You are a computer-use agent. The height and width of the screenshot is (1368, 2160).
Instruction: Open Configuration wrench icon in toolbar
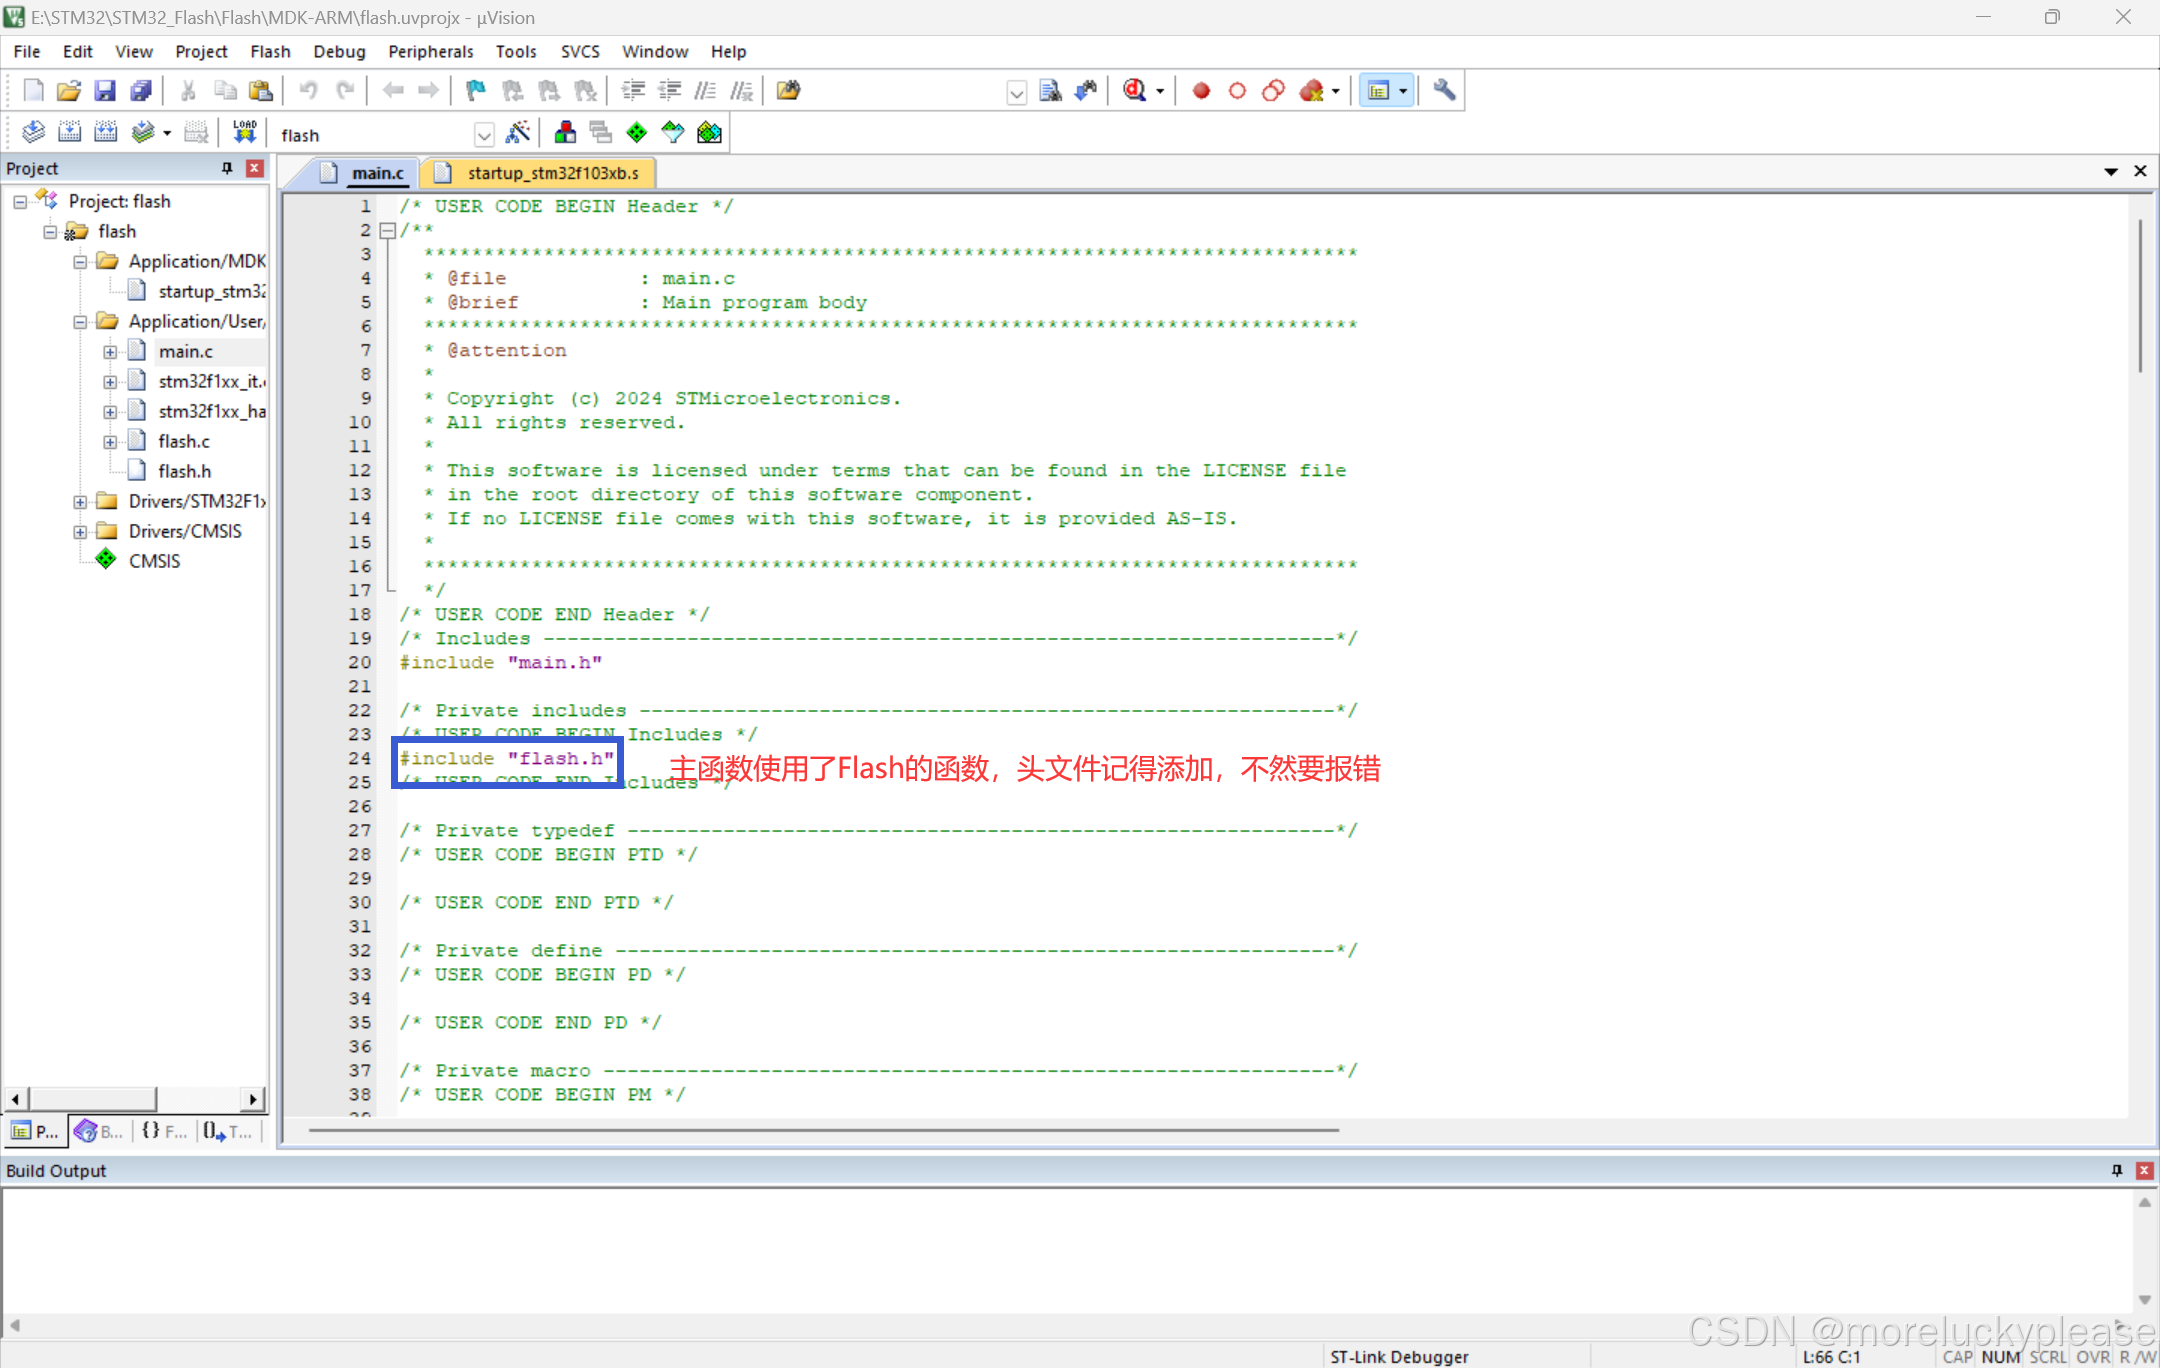pos(1443,90)
